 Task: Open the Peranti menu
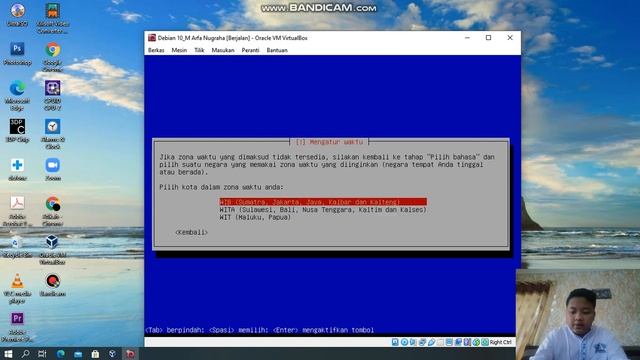[x=250, y=50]
